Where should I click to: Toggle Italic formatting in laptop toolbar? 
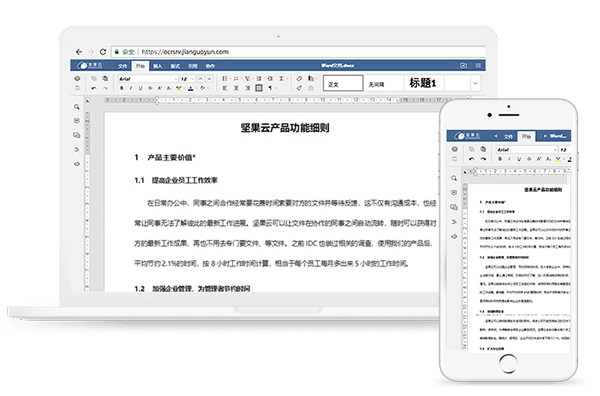click(x=131, y=88)
